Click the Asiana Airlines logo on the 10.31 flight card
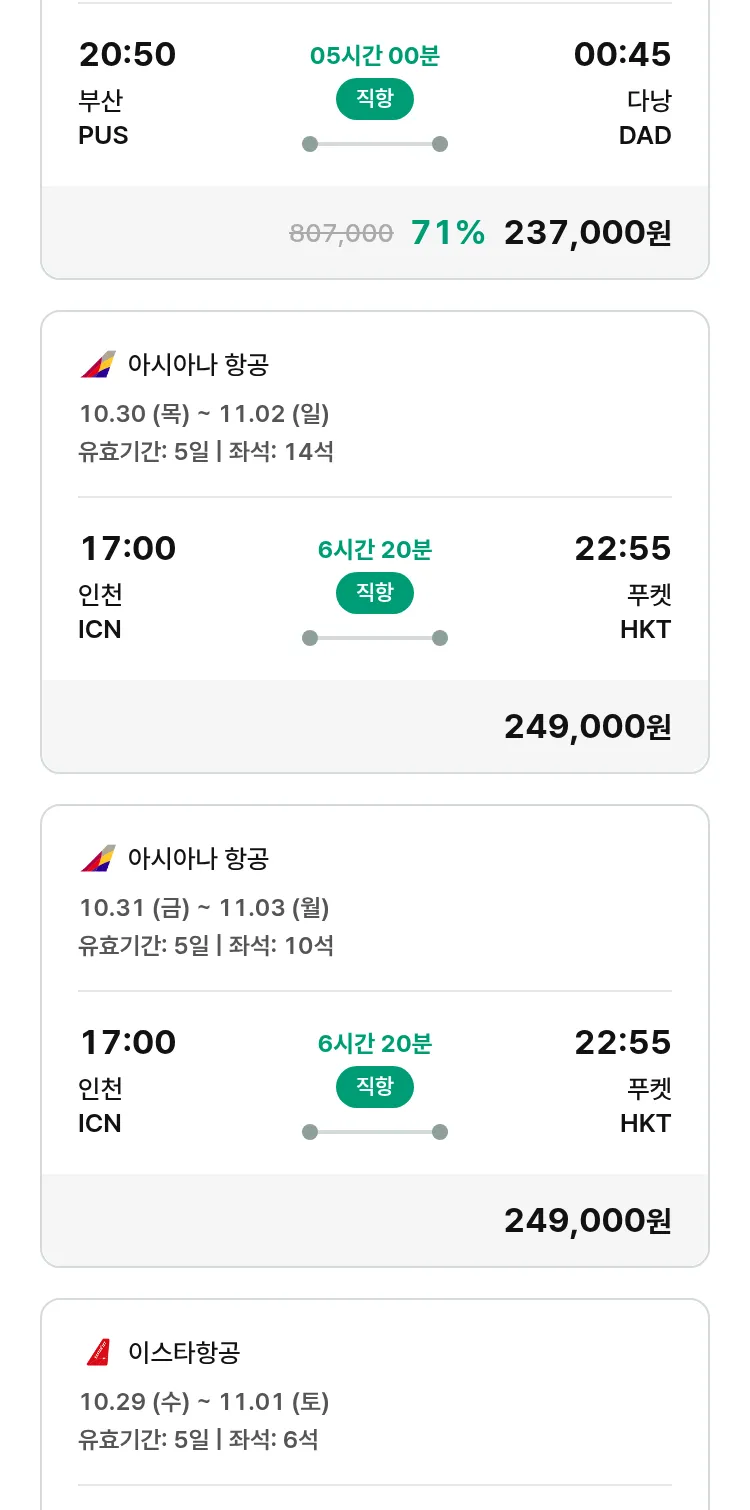Screen dimensions: 750x1510 98,858
